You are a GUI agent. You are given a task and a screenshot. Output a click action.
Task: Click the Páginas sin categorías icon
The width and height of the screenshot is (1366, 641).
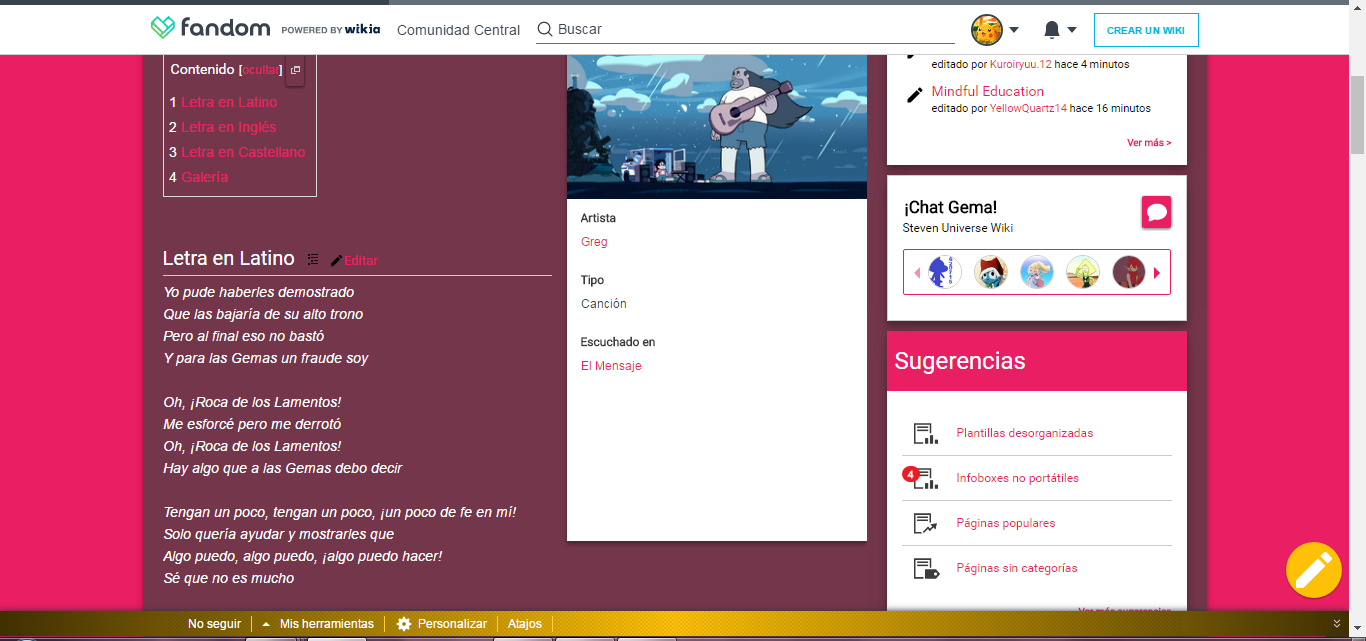[925, 568]
